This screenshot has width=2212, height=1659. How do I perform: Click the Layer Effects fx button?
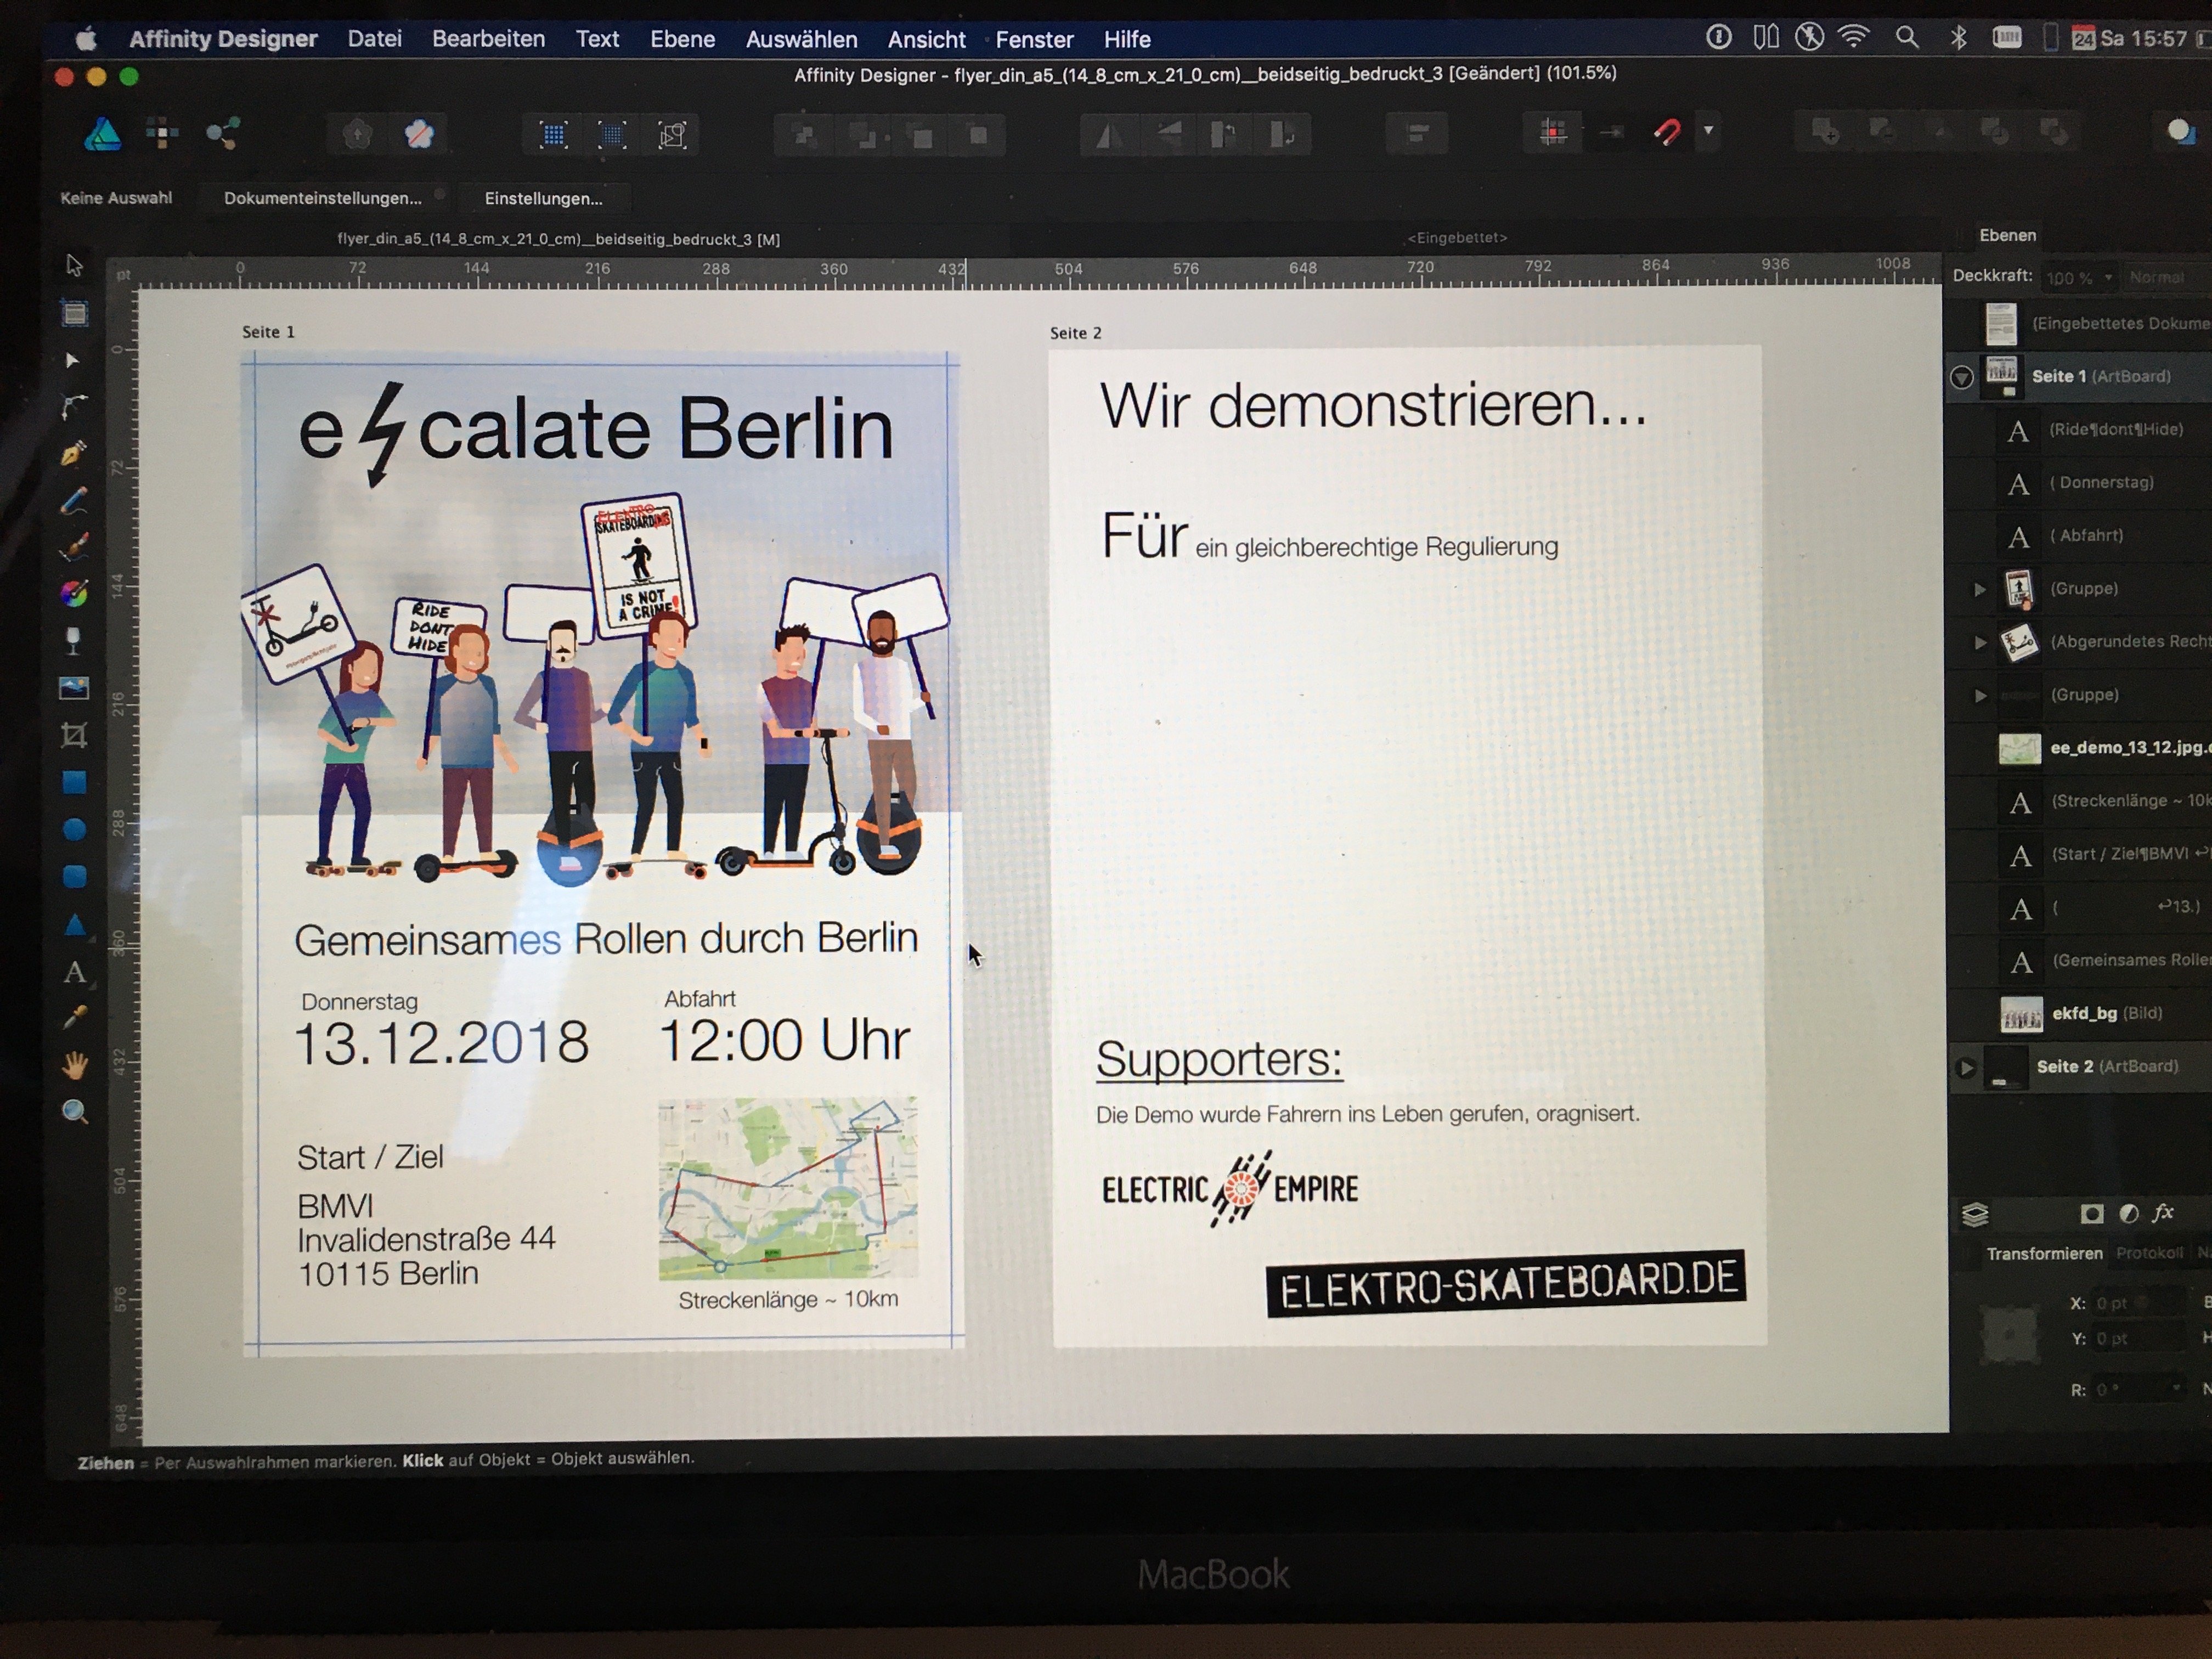[x=2163, y=1213]
